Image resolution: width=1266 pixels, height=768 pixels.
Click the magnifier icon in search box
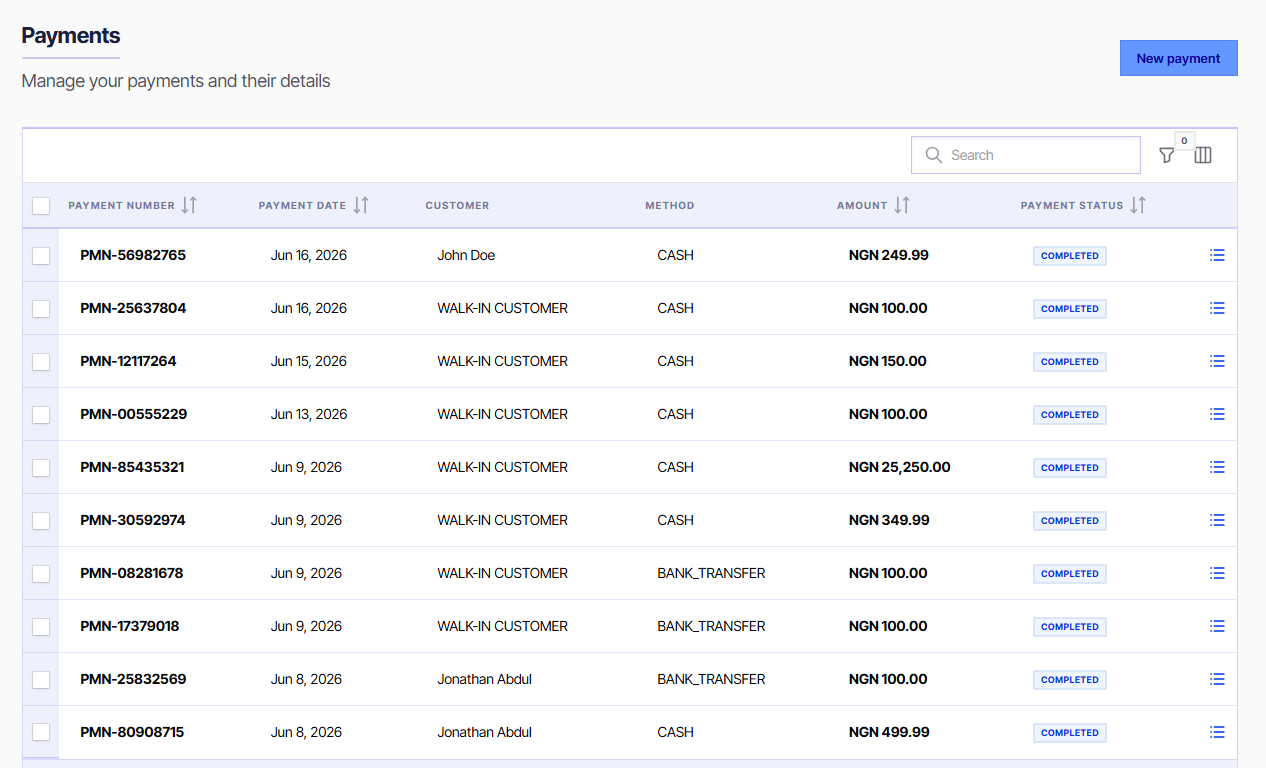pos(934,155)
